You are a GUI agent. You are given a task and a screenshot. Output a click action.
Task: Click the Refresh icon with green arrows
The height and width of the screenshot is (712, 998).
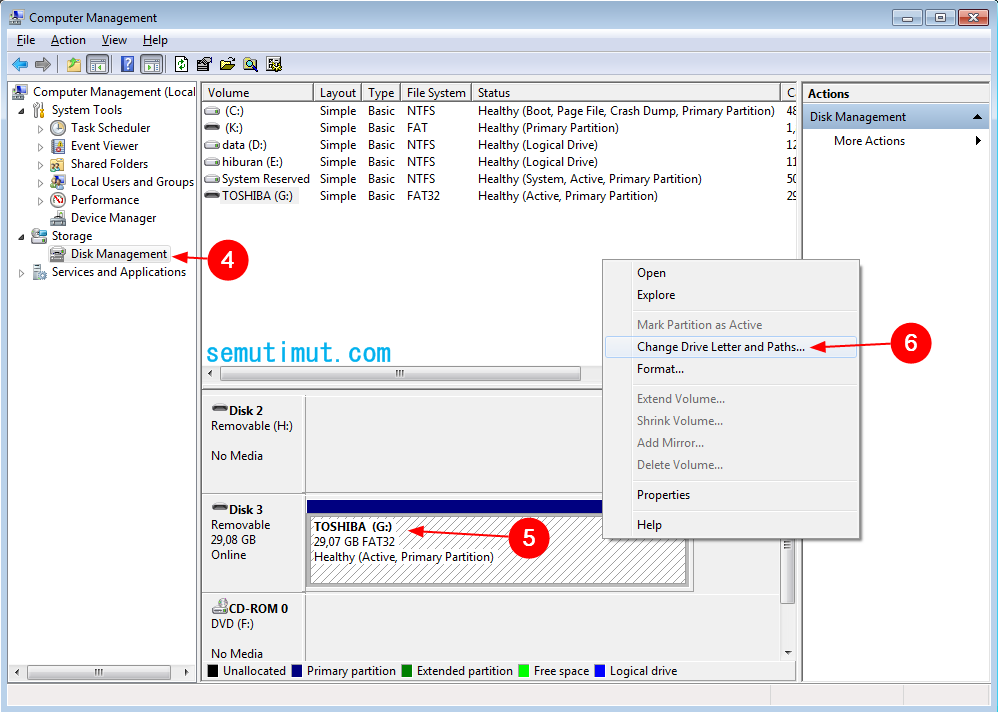181,64
